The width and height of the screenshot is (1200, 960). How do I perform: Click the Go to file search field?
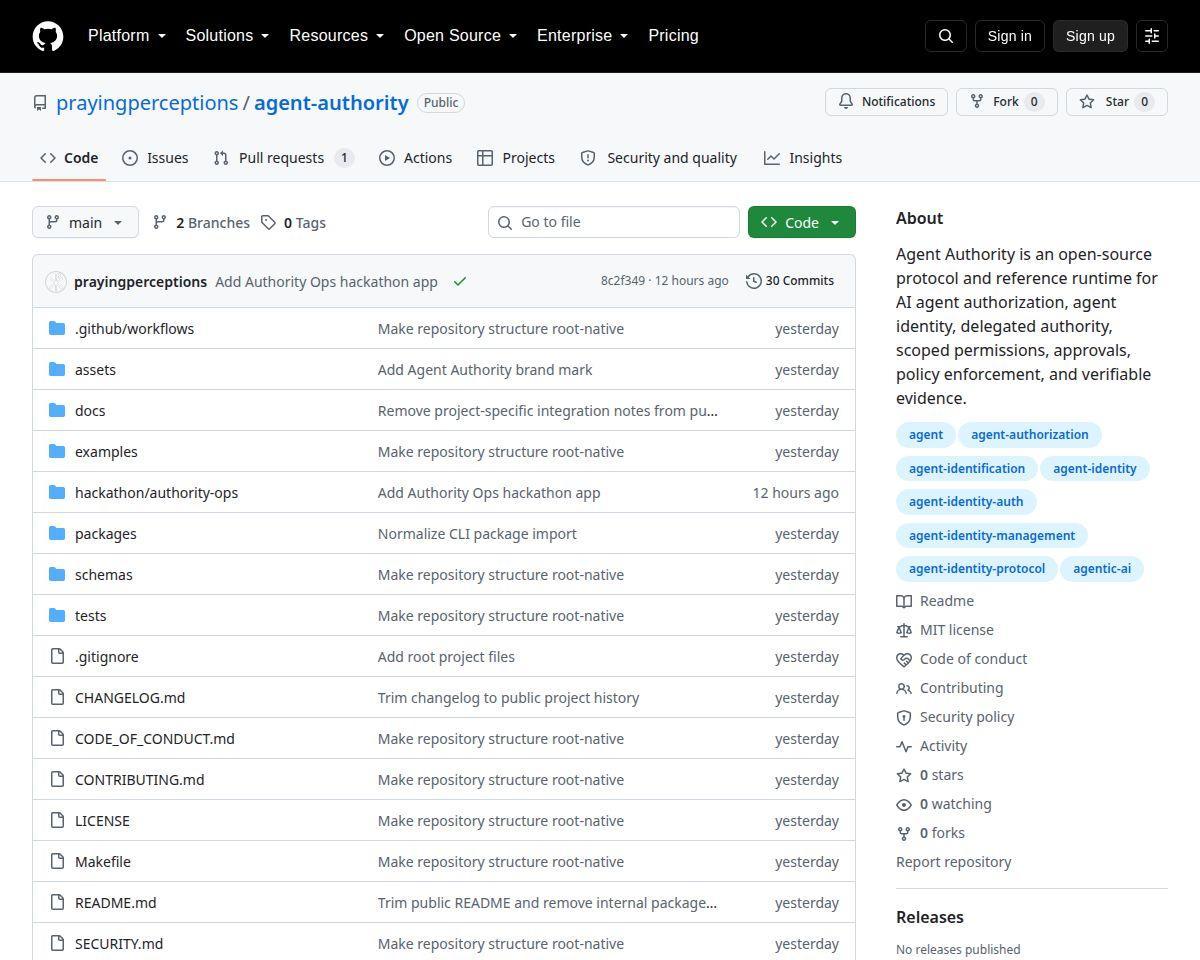614,222
